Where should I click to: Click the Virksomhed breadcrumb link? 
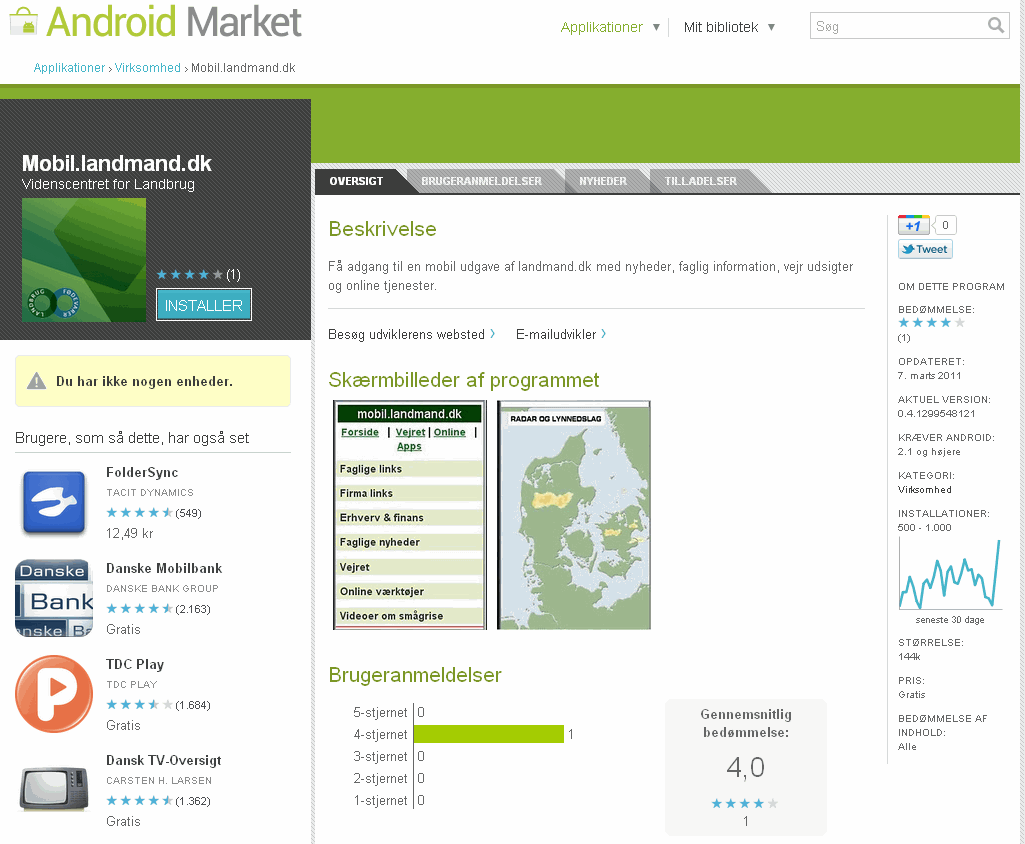coord(148,68)
